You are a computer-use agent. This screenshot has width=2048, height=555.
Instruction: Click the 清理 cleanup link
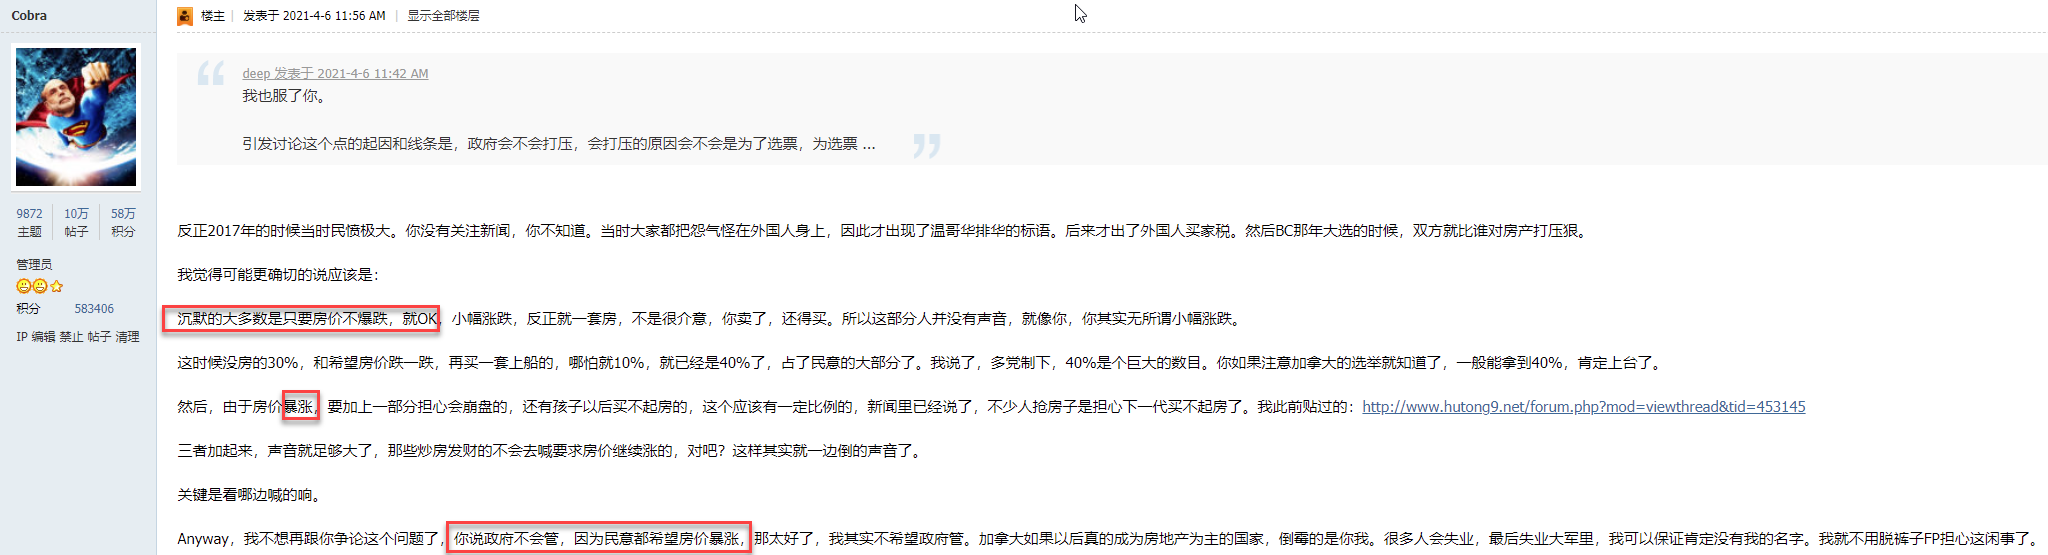pyautogui.click(x=127, y=337)
